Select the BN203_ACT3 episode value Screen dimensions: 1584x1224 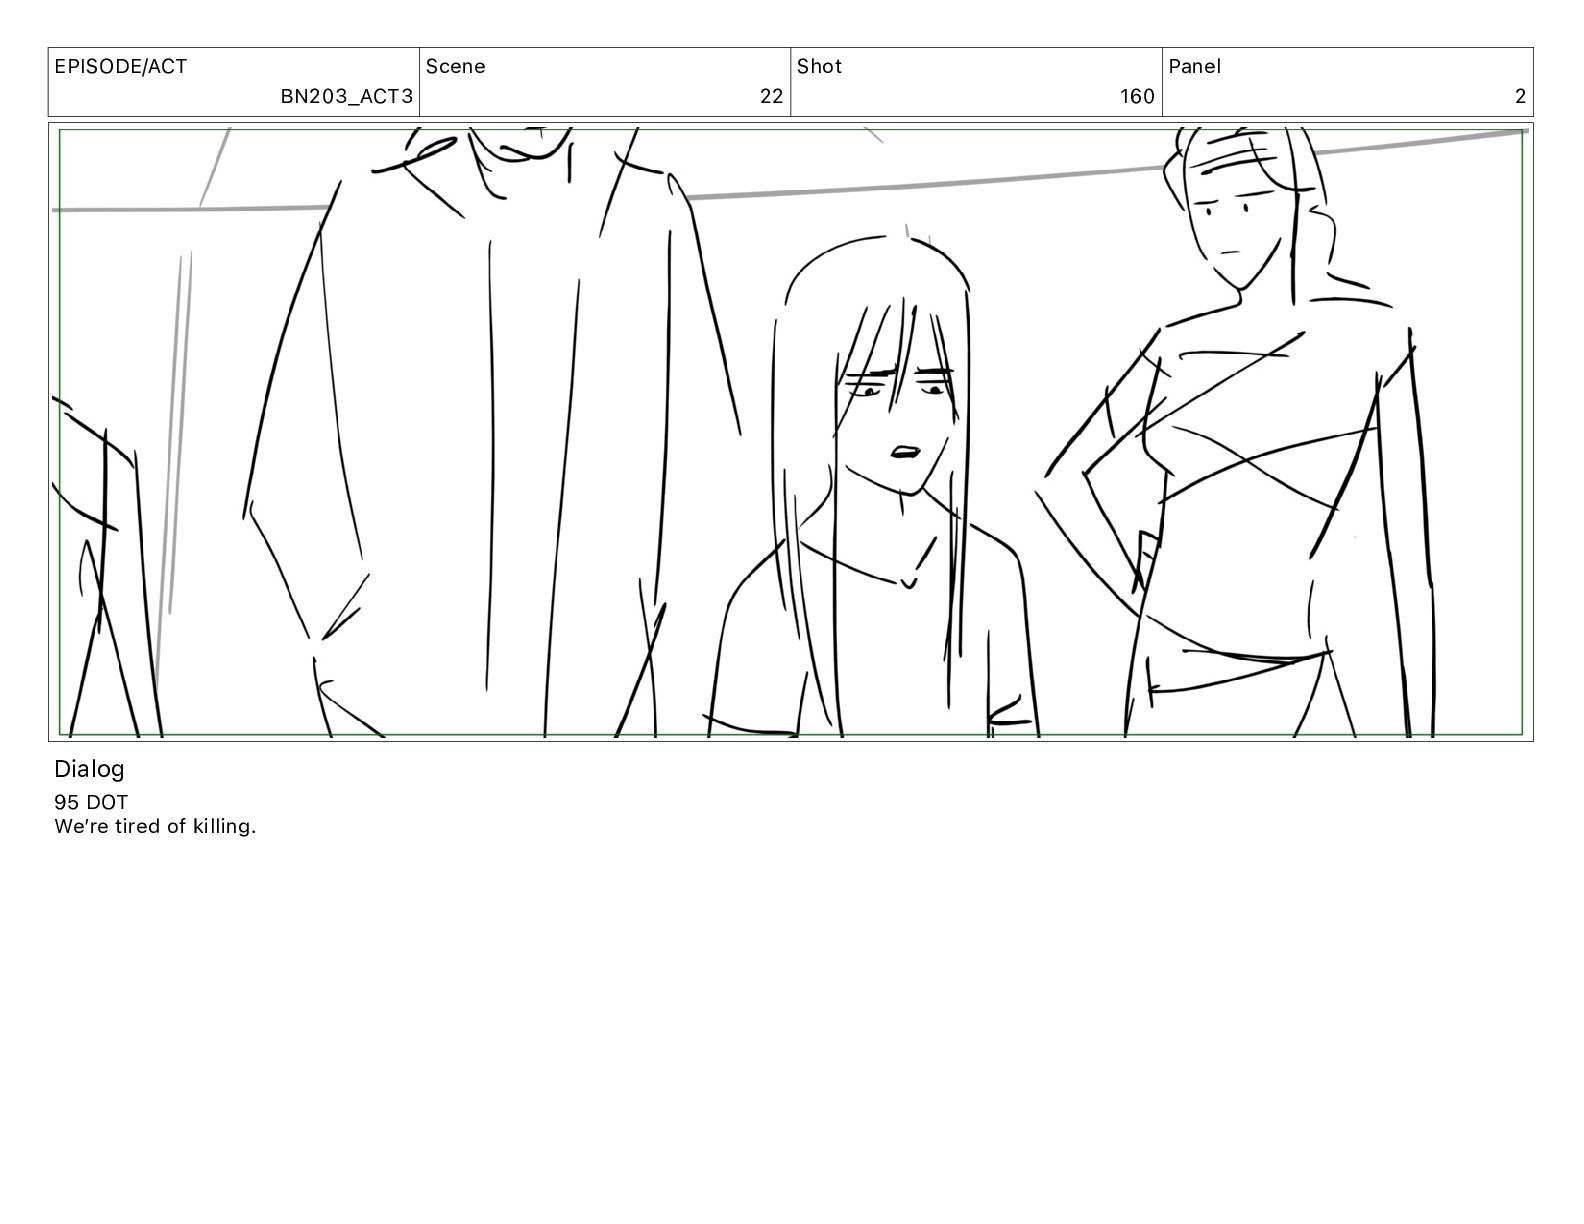point(346,97)
